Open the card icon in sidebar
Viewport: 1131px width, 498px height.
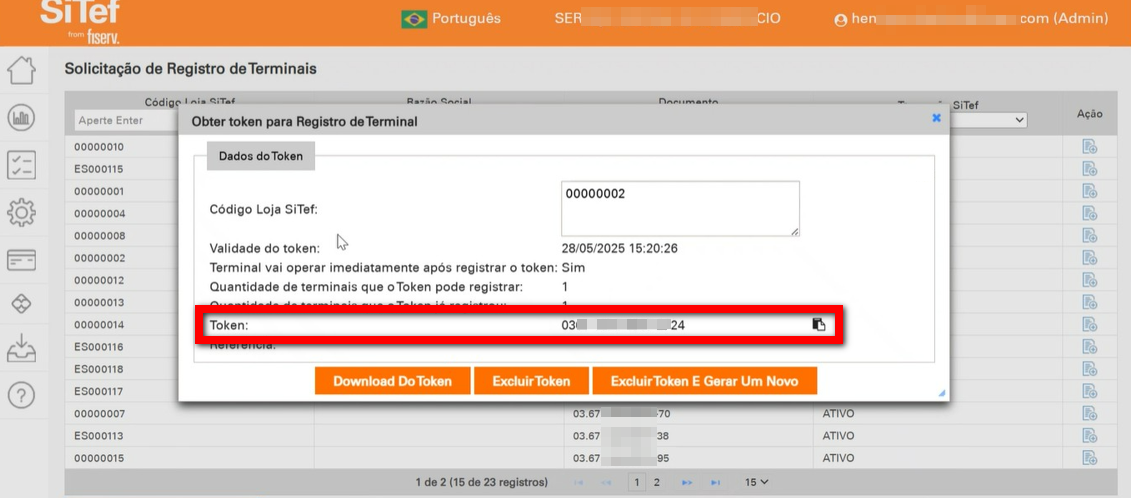(x=21, y=259)
